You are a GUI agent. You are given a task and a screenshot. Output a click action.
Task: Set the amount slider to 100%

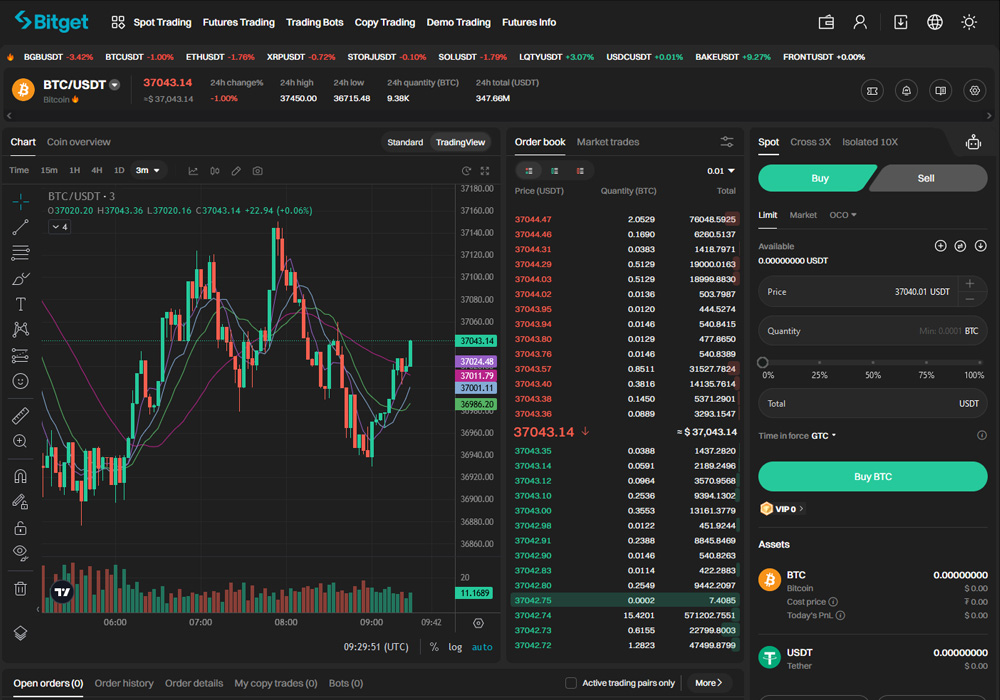980,362
